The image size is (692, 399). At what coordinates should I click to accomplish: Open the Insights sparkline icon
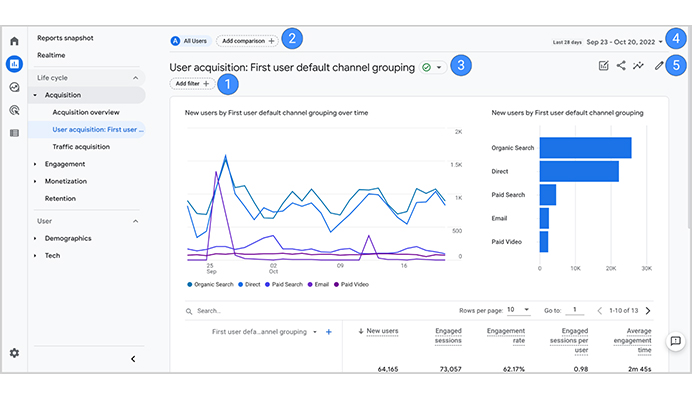638,66
